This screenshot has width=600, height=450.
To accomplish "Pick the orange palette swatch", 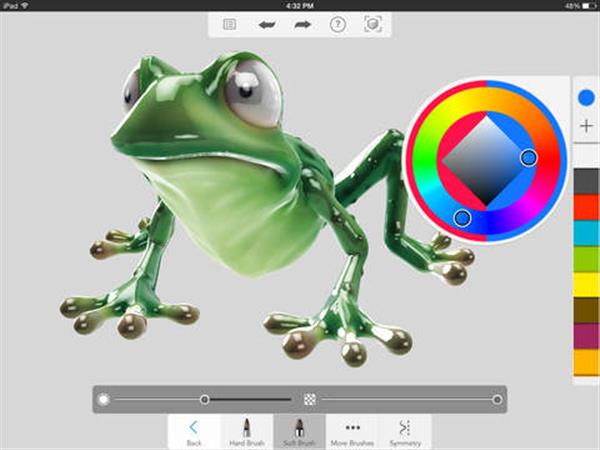I will [x=586, y=362].
